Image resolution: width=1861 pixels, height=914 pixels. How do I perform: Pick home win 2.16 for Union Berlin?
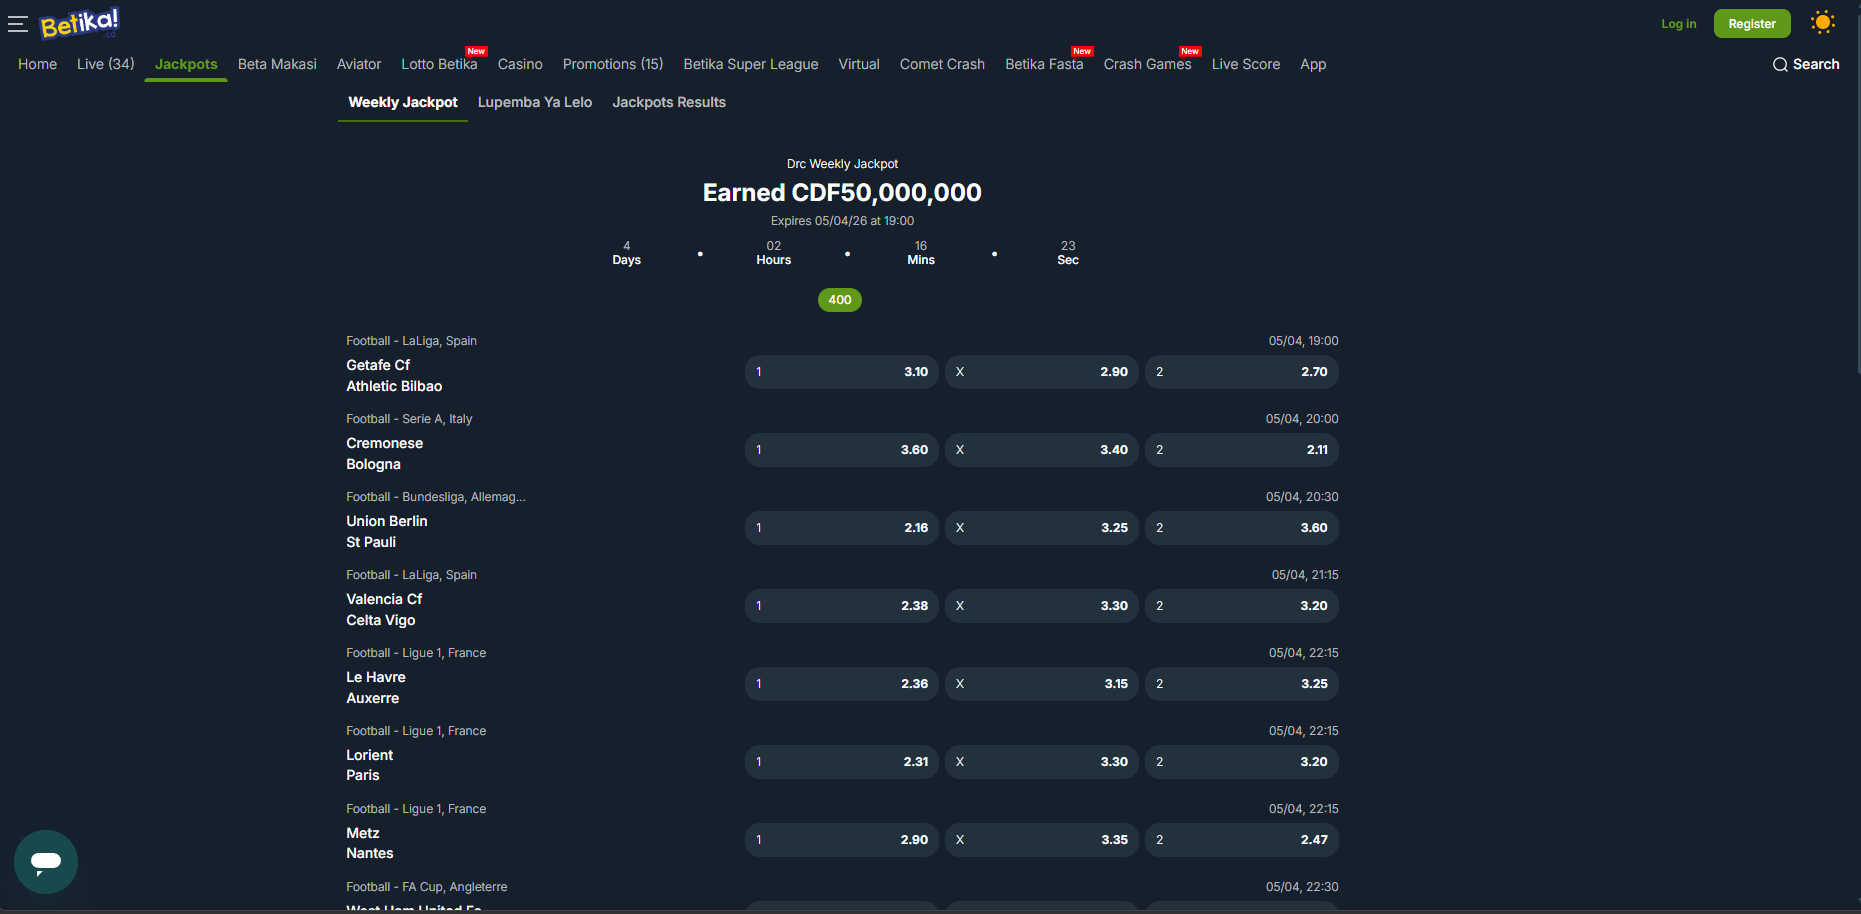842,528
